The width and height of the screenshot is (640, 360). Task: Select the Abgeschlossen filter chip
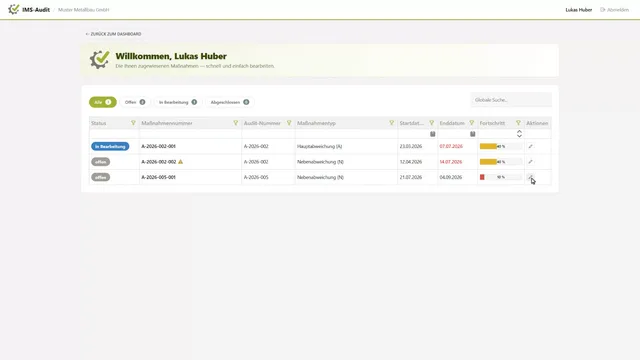(x=230, y=102)
